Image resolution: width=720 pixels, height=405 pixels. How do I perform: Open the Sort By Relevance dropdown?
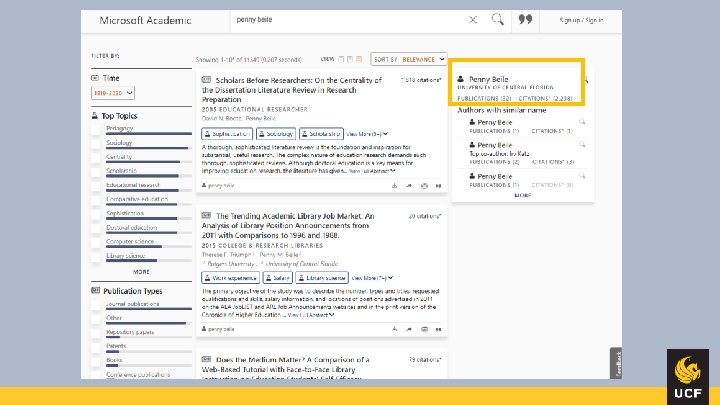409,59
